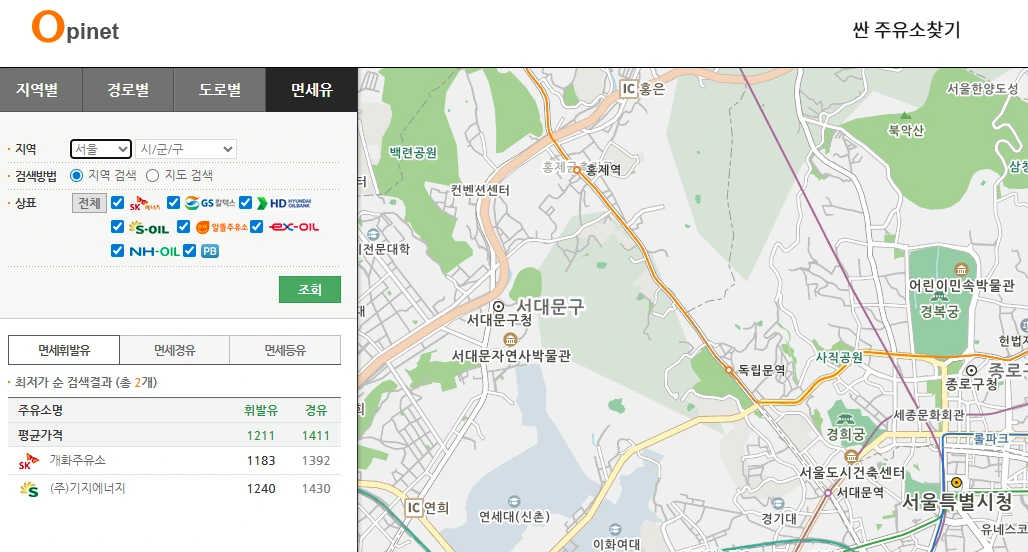The height and width of the screenshot is (552, 1028).
Task: Click the green 조회 search button
Action: (309, 289)
